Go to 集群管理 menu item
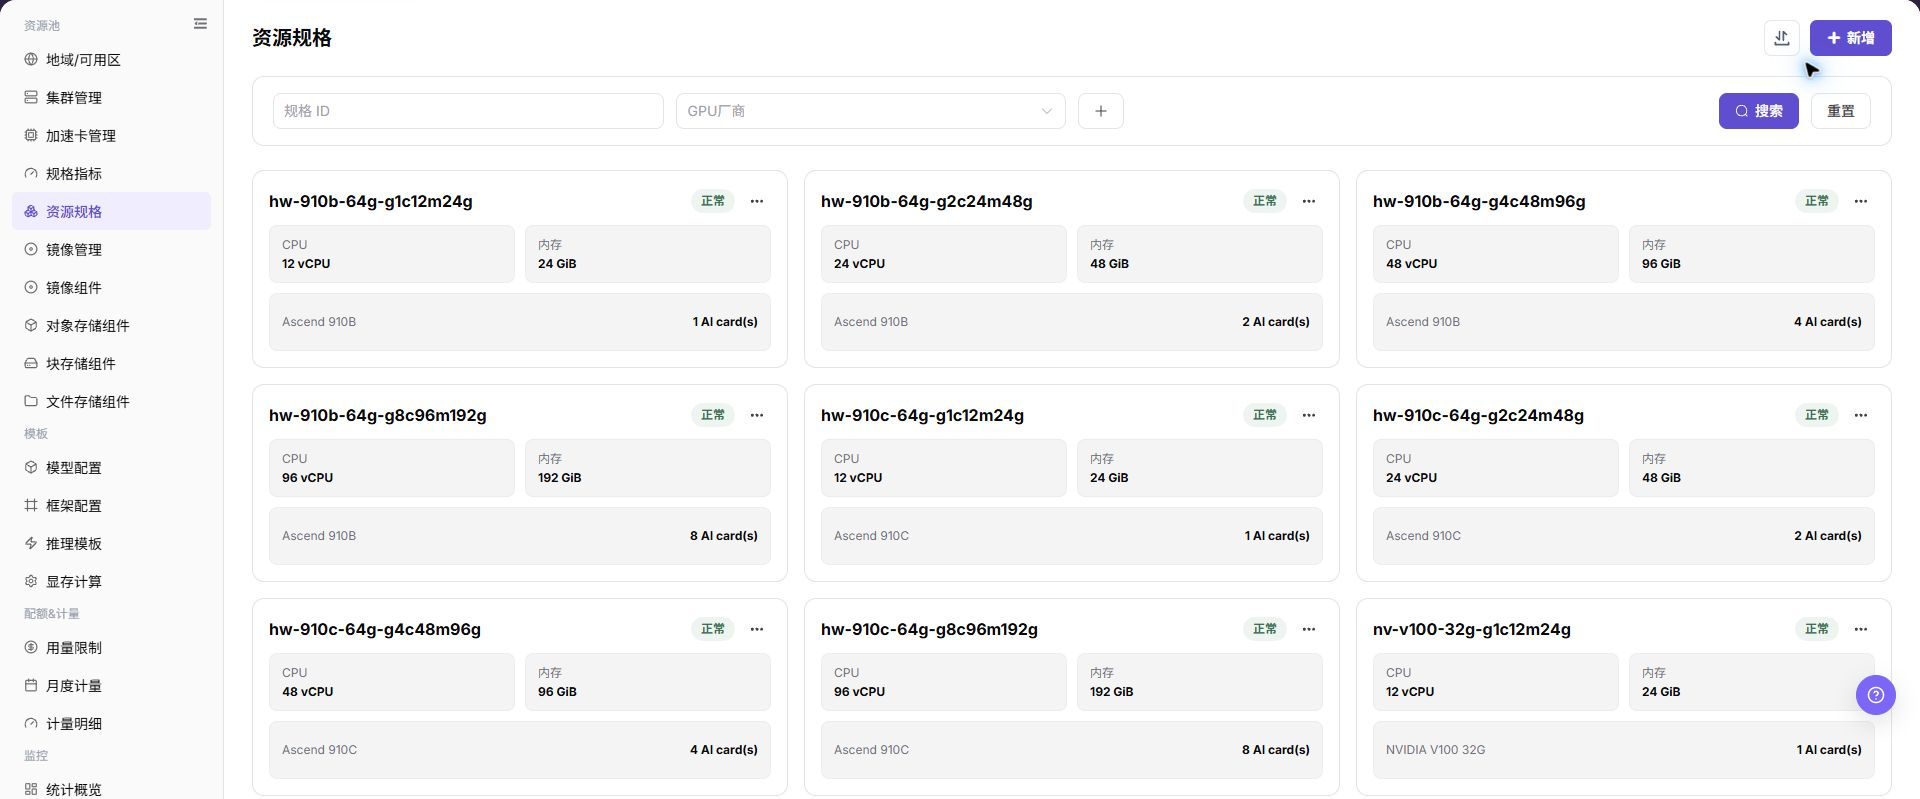 pyautogui.click(x=112, y=98)
